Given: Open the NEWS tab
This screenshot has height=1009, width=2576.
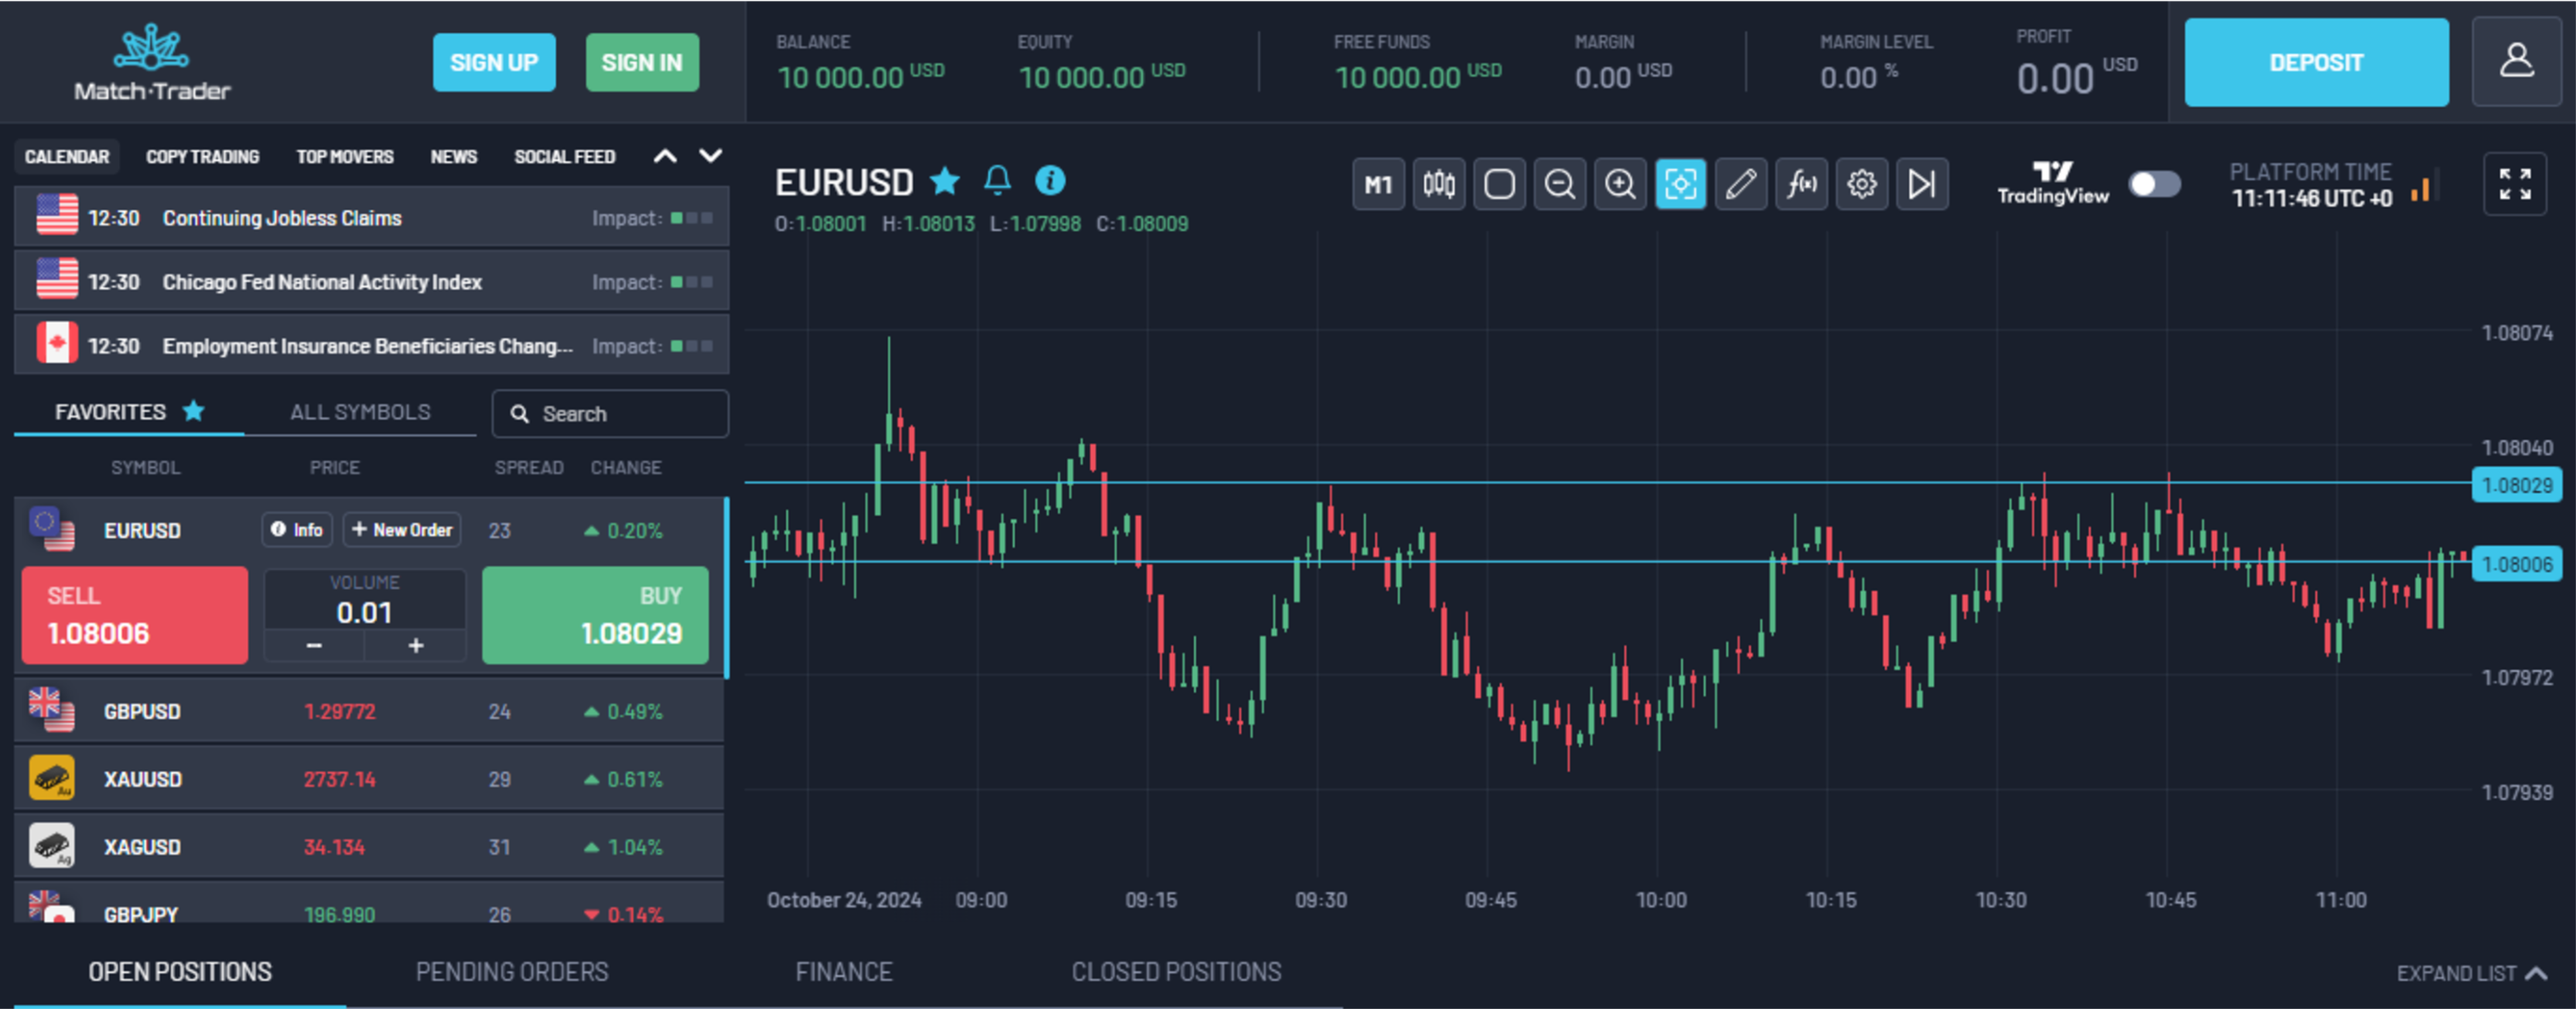Looking at the screenshot, I should click(x=454, y=157).
